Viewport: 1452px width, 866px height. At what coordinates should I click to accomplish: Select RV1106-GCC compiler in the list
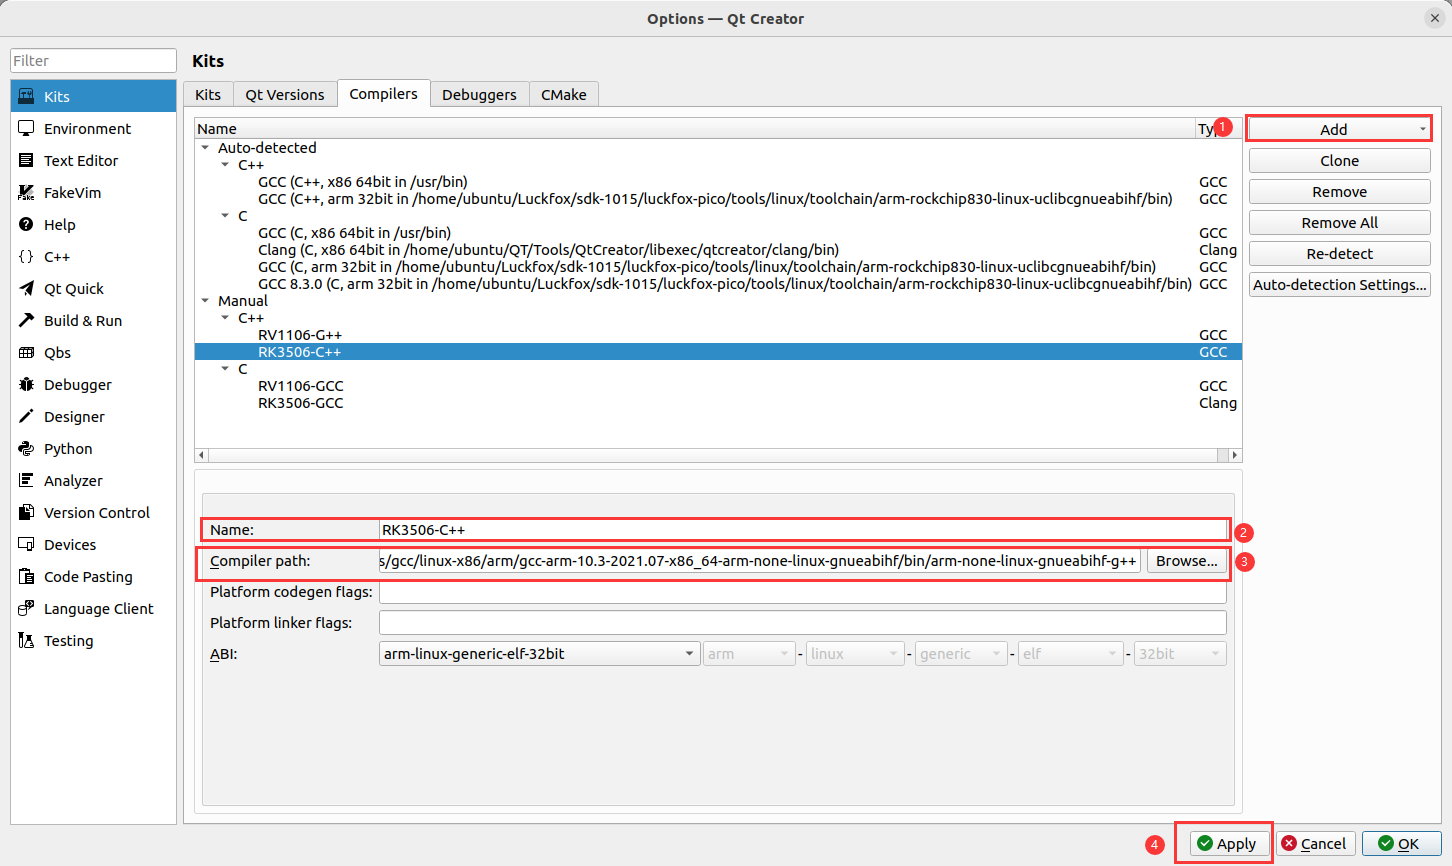point(300,386)
